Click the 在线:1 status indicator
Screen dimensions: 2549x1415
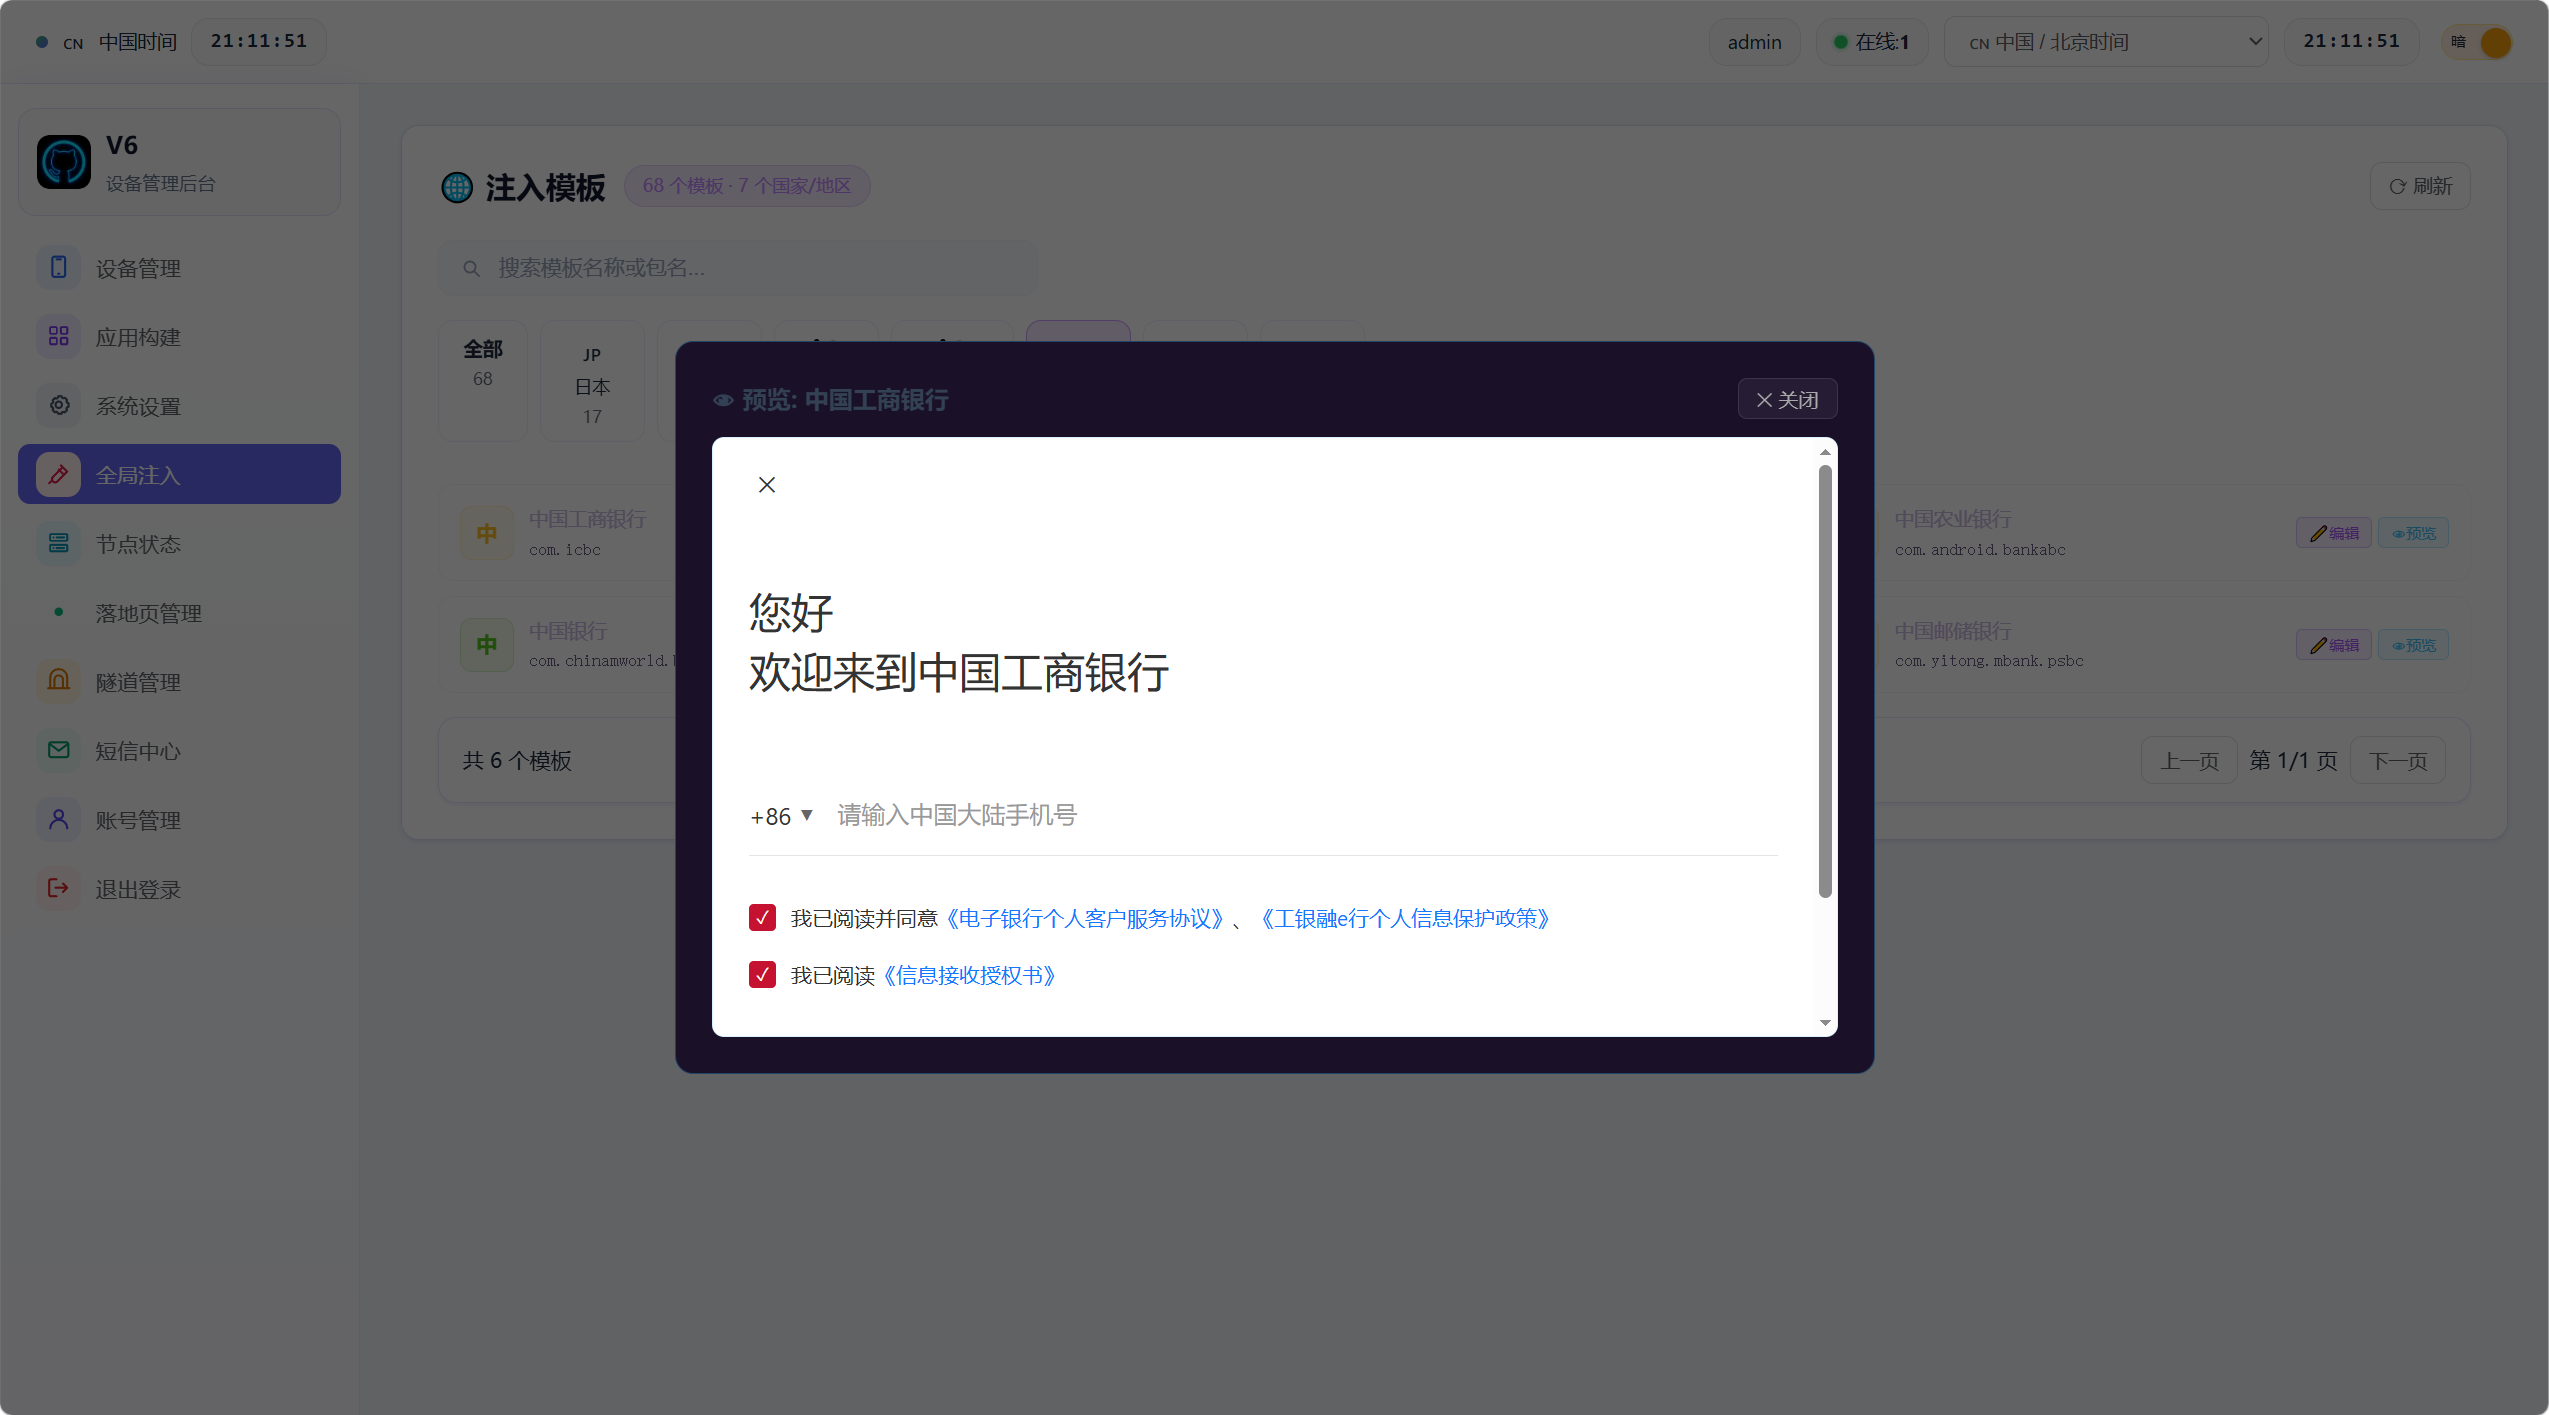click(1872, 42)
